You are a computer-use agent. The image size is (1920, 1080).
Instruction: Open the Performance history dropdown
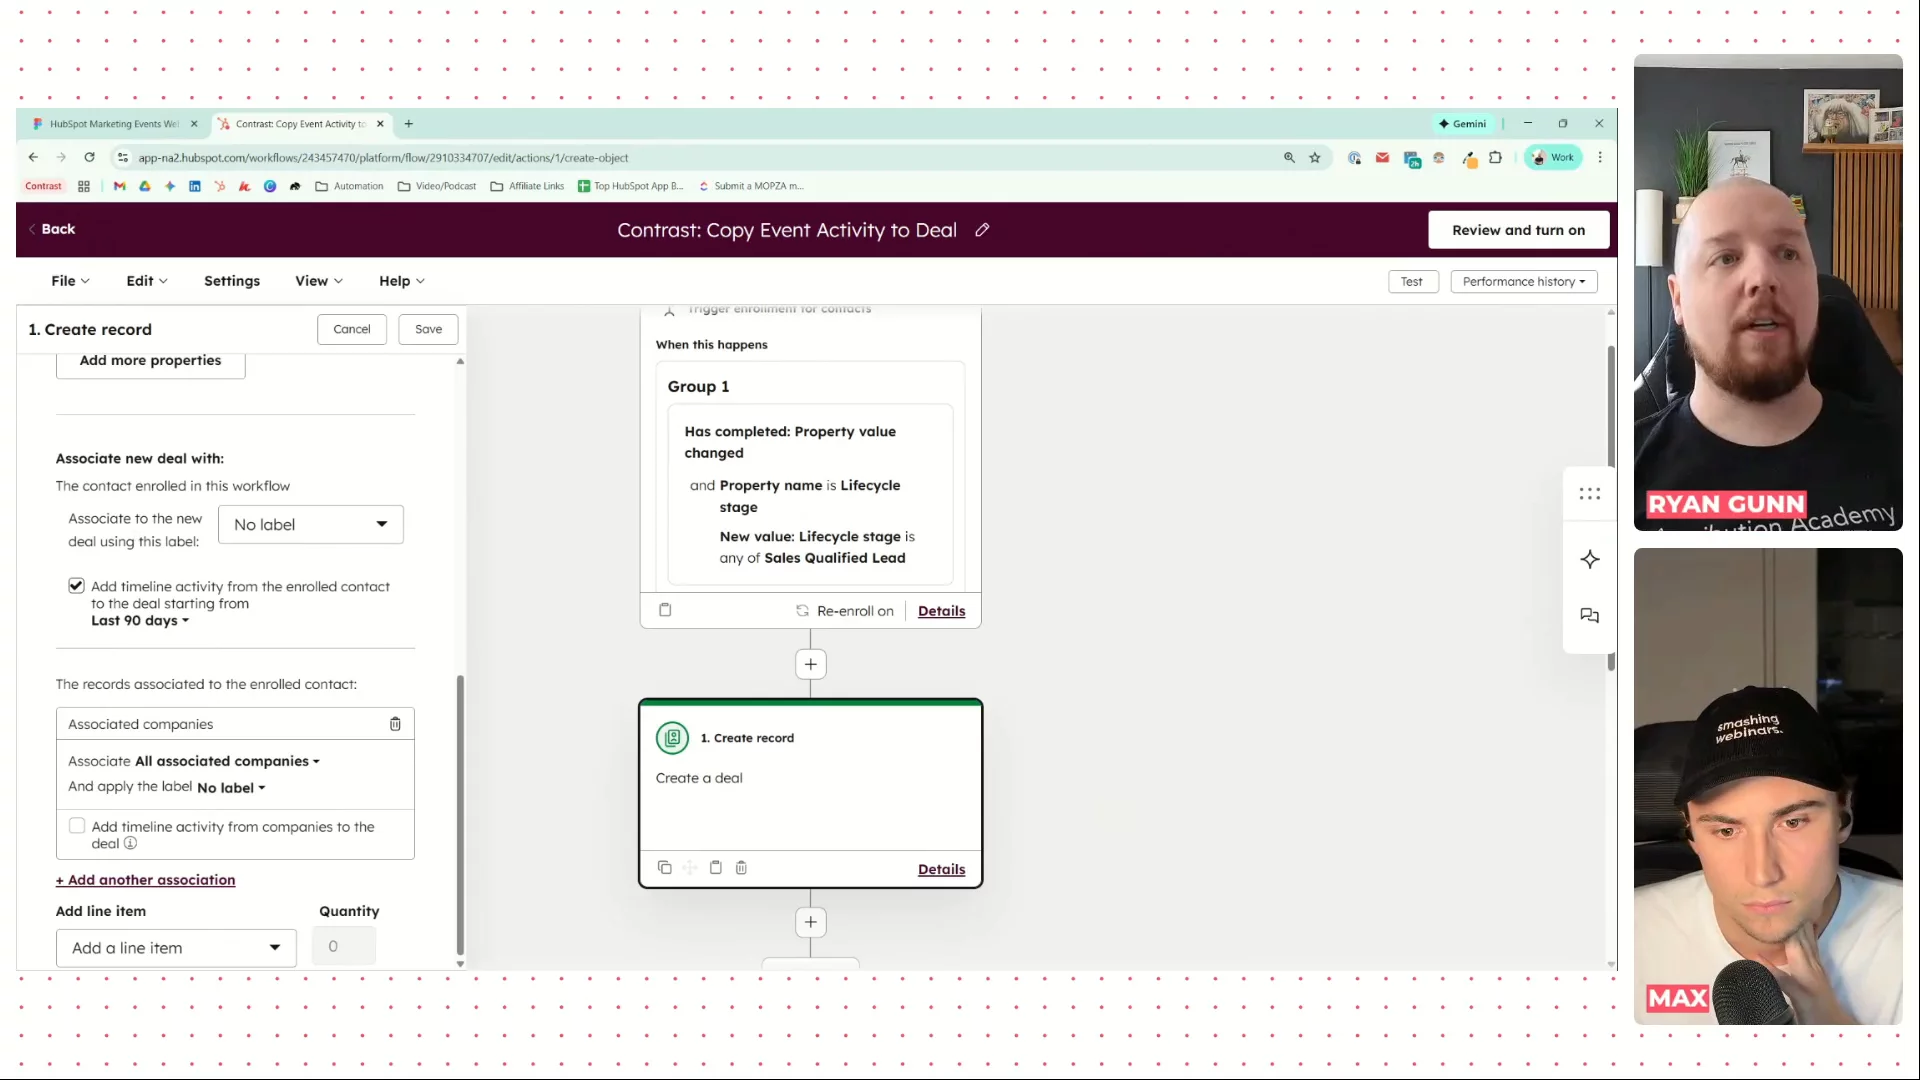click(1523, 282)
